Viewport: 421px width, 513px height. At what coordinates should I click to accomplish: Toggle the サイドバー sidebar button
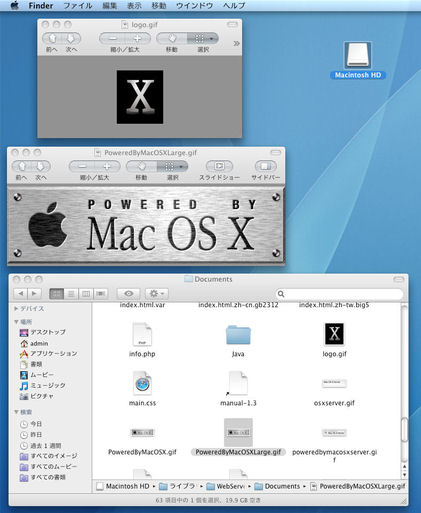[x=266, y=166]
